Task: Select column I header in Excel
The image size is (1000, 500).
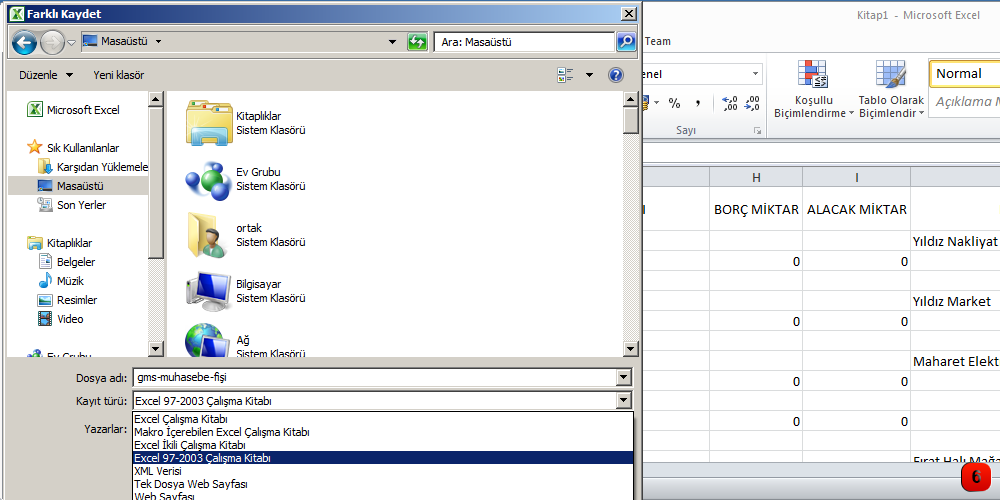Action: (857, 177)
